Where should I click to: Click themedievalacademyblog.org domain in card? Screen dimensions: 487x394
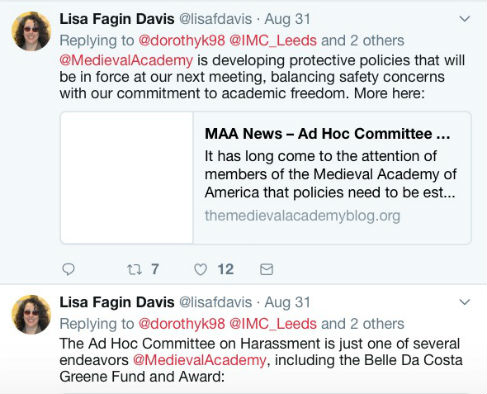[x=302, y=216]
